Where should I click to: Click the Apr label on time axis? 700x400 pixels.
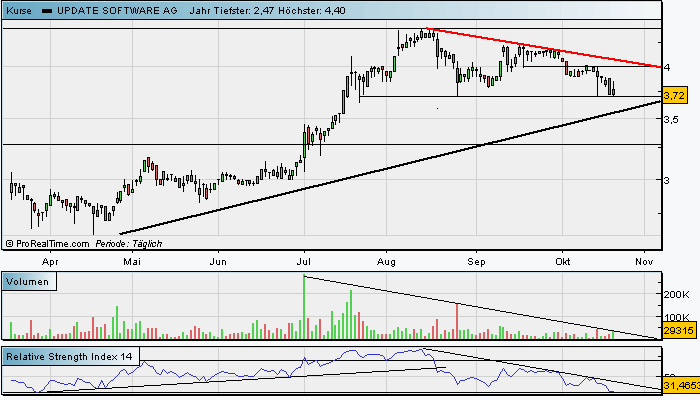coord(50,262)
